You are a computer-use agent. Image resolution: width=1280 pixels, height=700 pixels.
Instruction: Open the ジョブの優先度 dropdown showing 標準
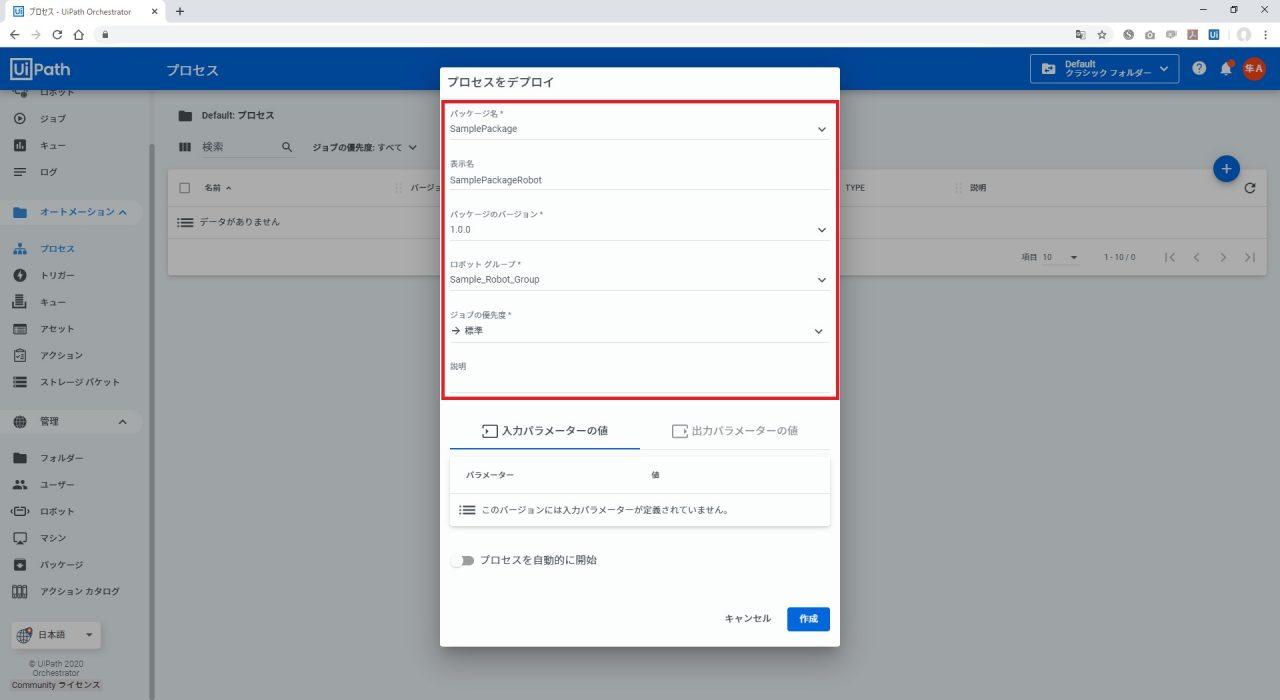coord(638,331)
